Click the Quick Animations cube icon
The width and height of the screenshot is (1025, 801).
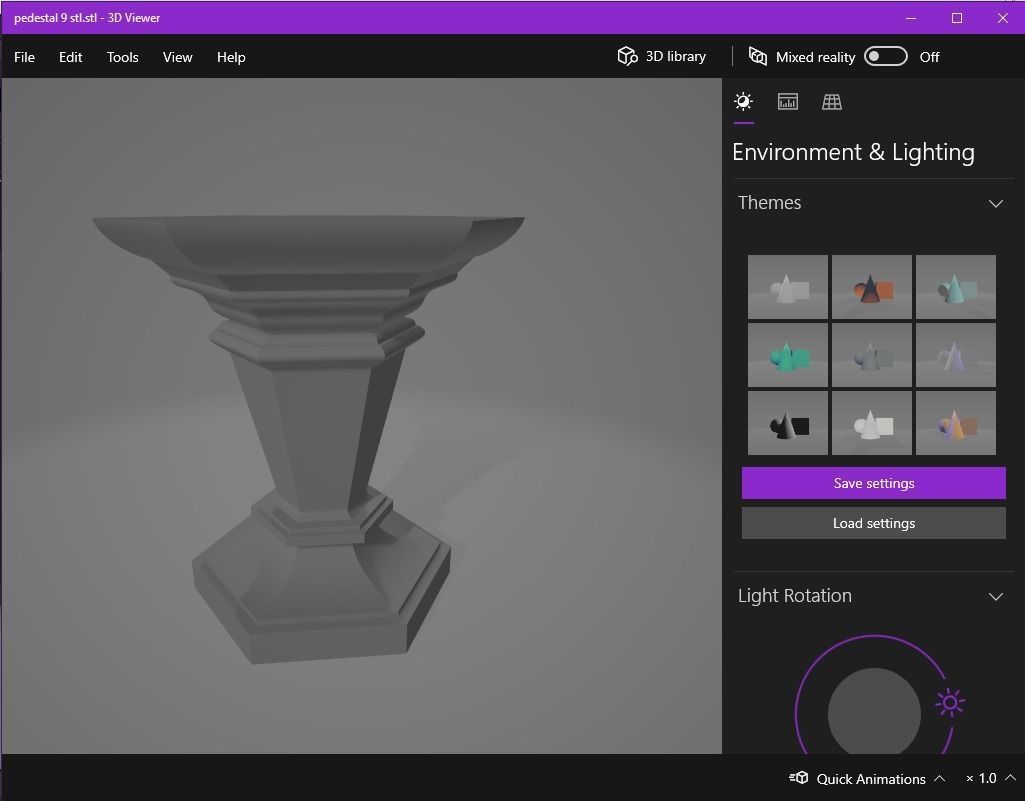point(799,778)
